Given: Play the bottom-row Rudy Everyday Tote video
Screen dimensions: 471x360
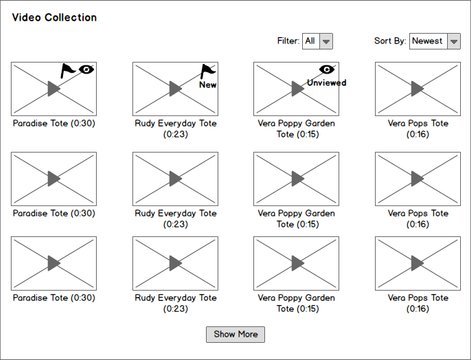Looking at the screenshot, I should (175, 263).
